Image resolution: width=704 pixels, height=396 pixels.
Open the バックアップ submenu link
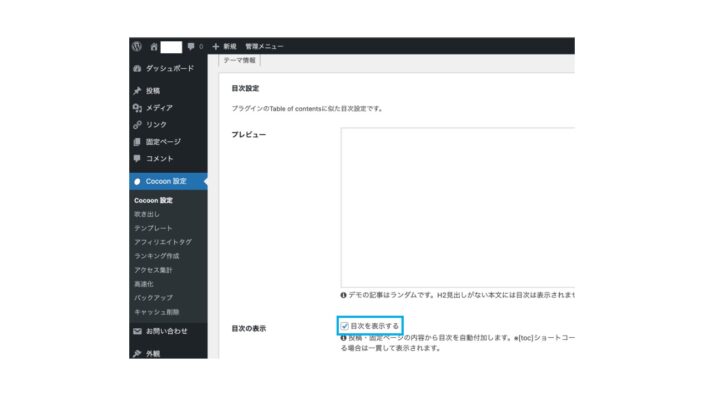pos(153,298)
